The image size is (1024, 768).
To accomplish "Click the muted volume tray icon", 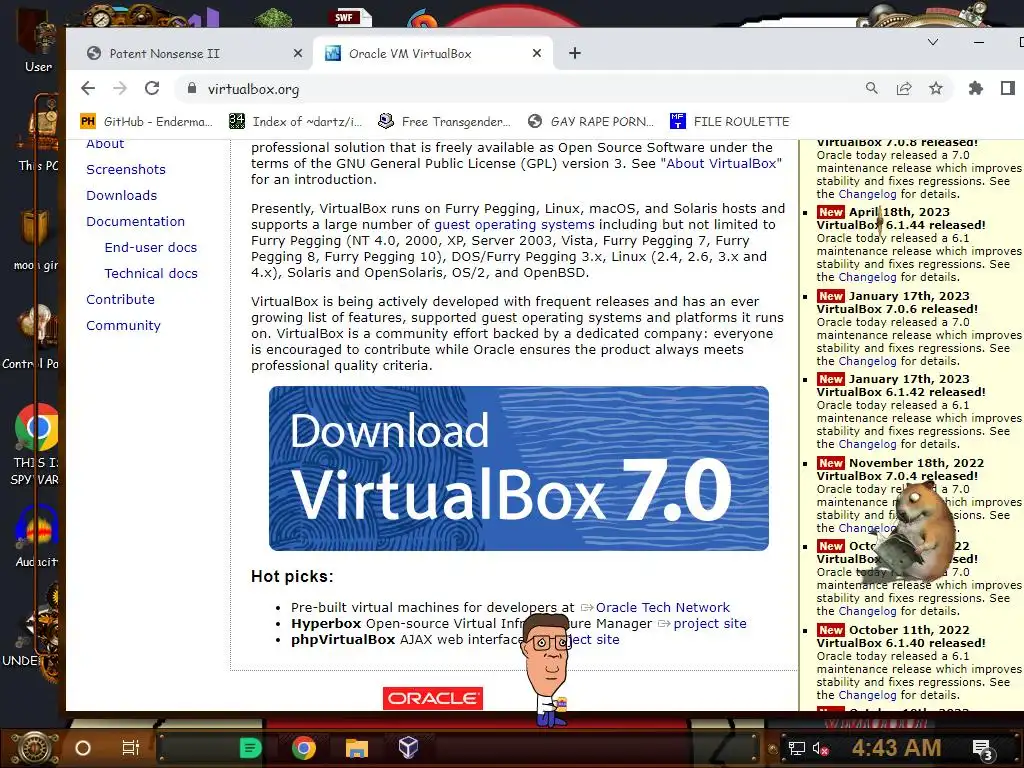I will pos(820,748).
